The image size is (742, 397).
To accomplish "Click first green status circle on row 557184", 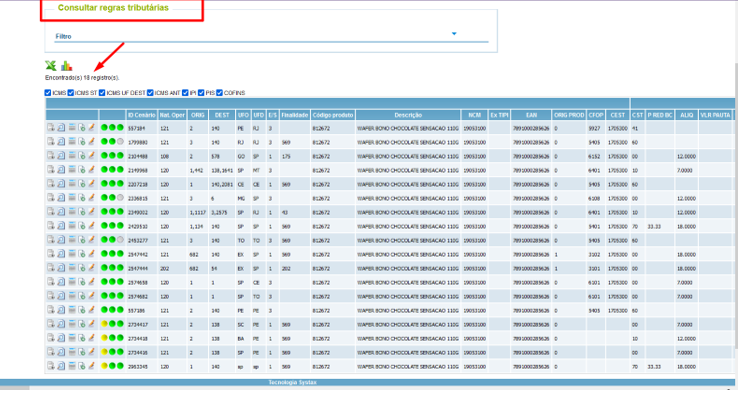I will 104,127.
